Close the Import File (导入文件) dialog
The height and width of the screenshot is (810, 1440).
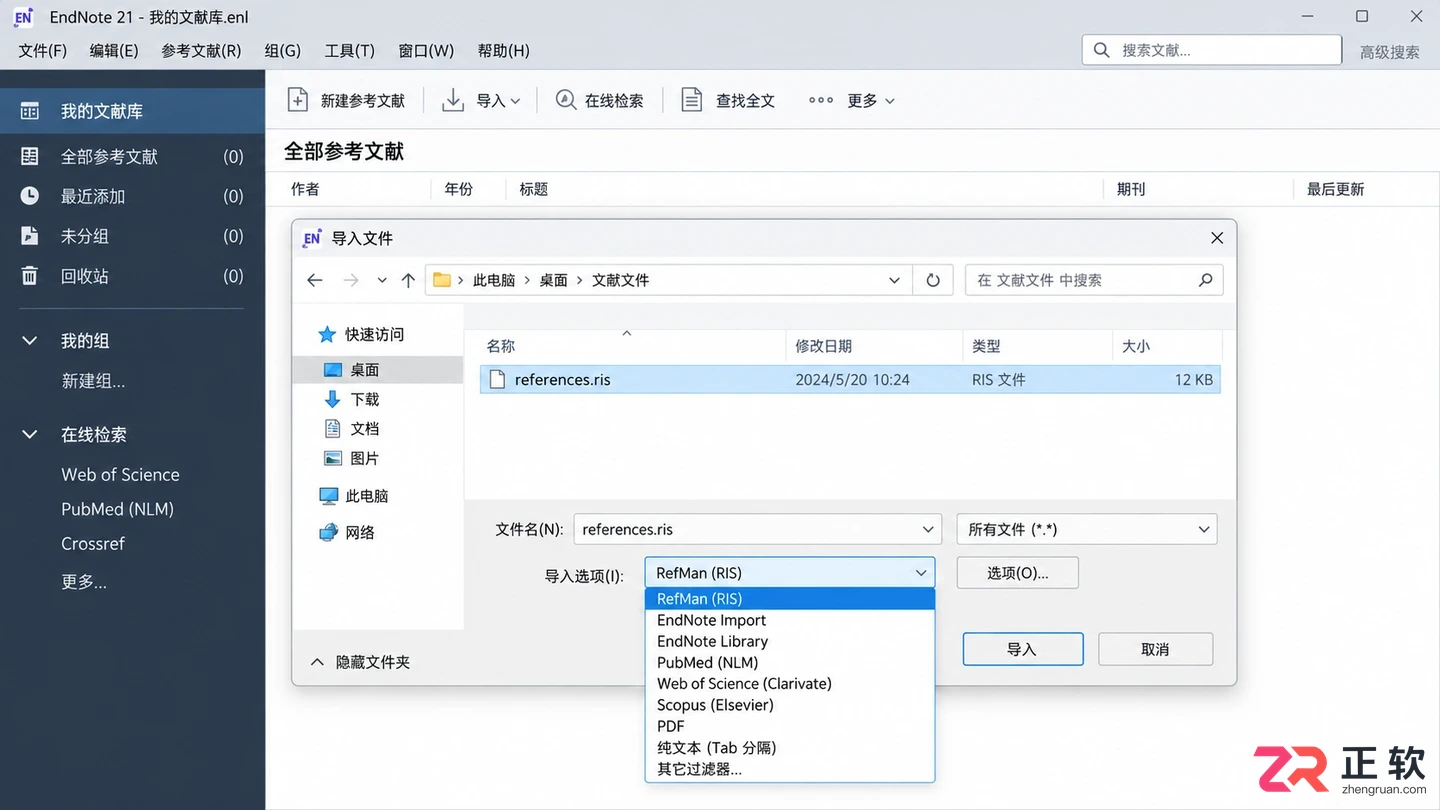coord(1217,238)
